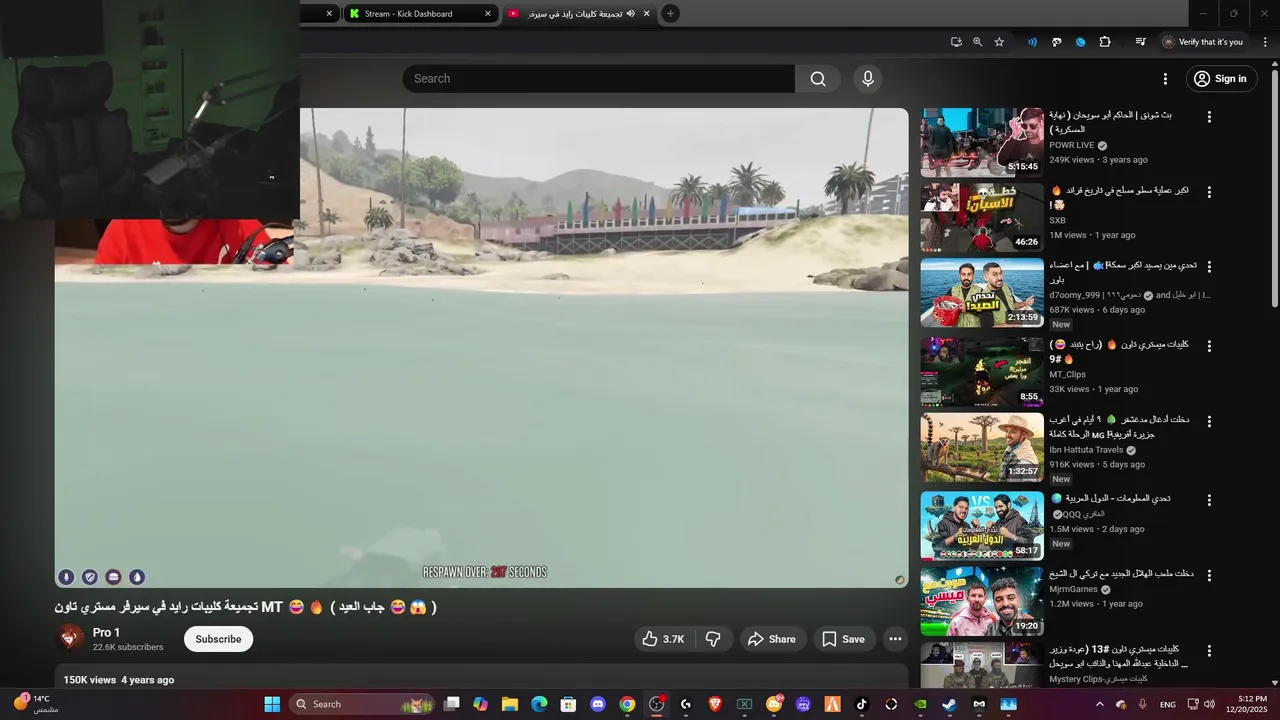Open options menu for Ibn Hattuta Travels video
This screenshot has height=720, width=1280.
pos(1209,422)
